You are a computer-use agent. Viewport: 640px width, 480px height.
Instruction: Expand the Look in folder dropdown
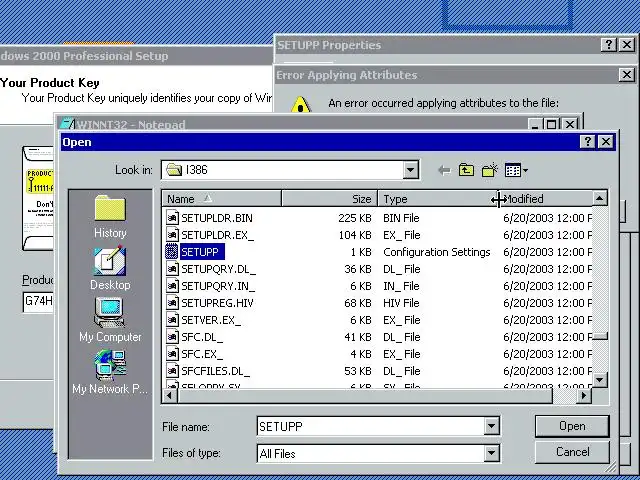click(411, 170)
